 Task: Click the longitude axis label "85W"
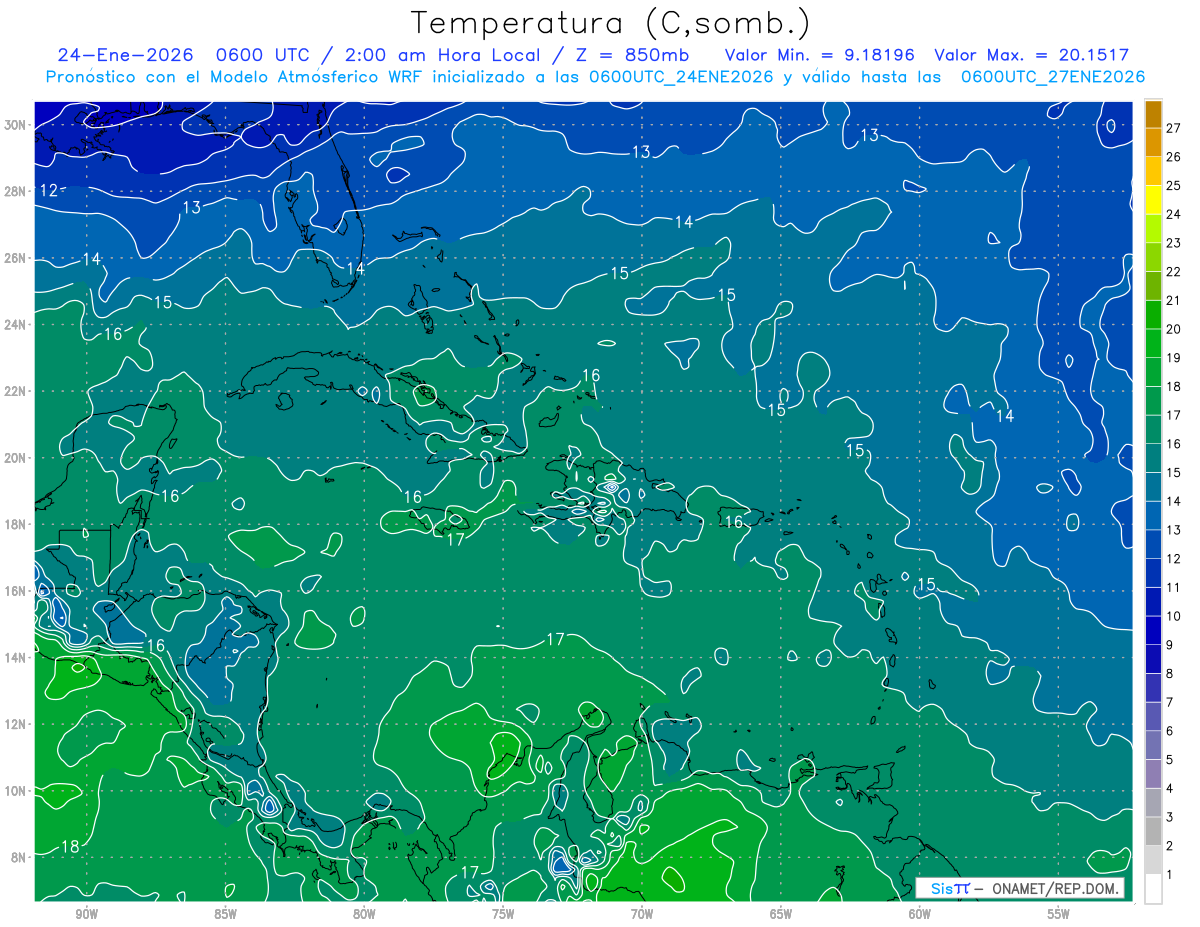225,914
